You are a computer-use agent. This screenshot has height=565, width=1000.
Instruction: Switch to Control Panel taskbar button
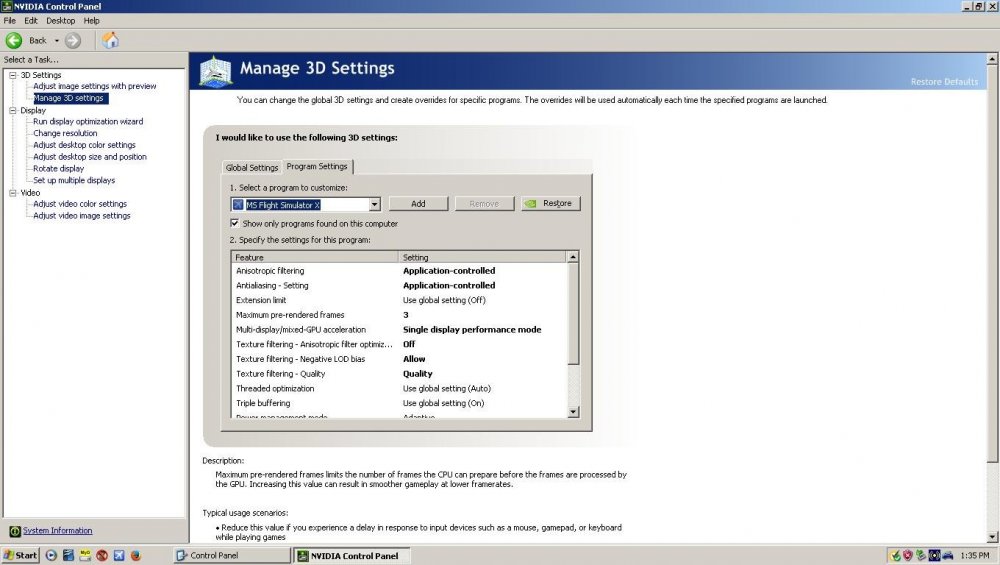232,555
